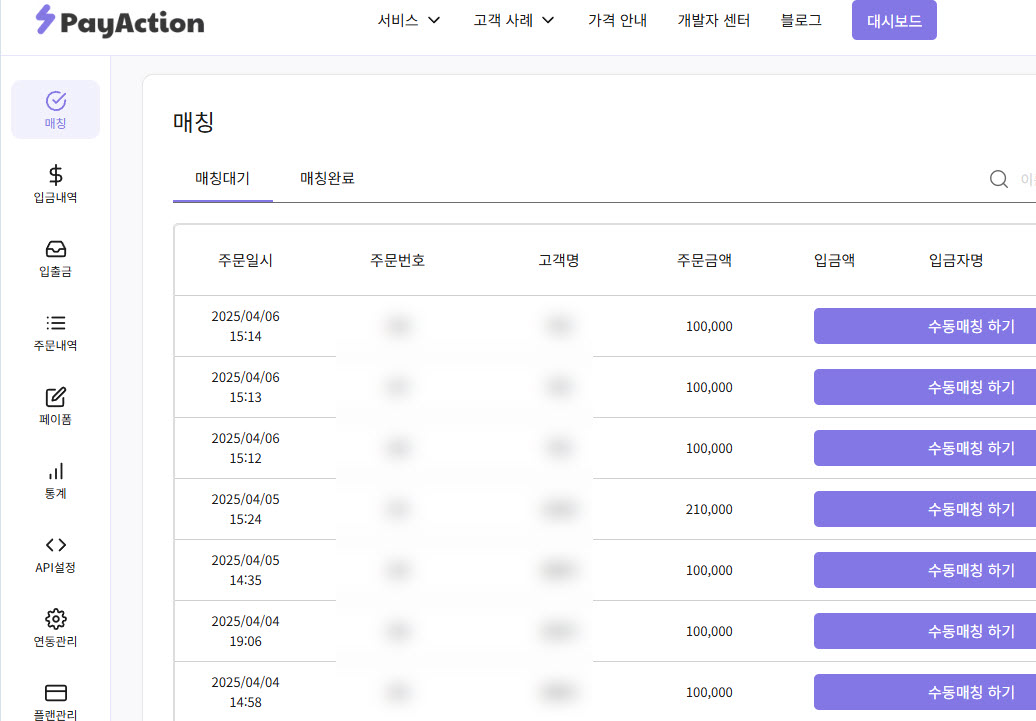The height and width of the screenshot is (721, 1036).
Task: View 통계 bar chart icon
Action: point(56,471)
